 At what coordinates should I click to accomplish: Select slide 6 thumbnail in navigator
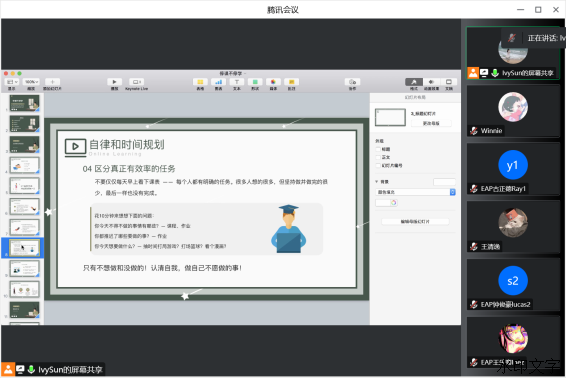(24, 207)
